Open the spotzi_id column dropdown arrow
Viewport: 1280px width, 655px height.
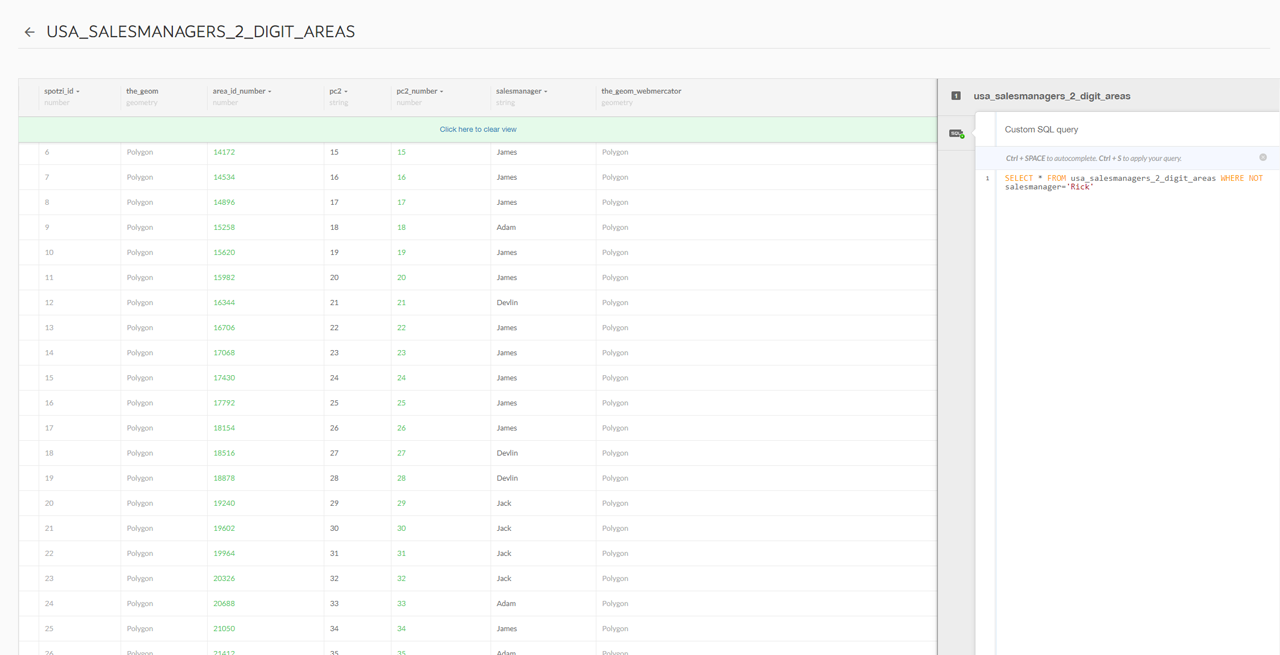tap(78, 92)
